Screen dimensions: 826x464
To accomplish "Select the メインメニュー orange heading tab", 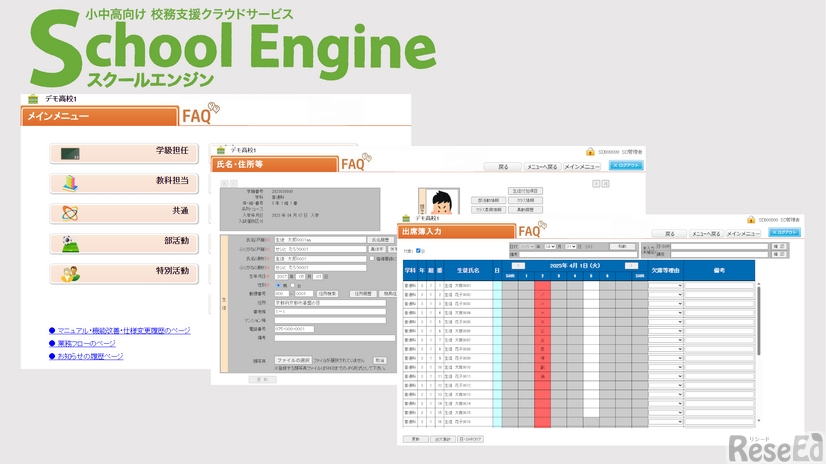I will [x=100, y=116].
